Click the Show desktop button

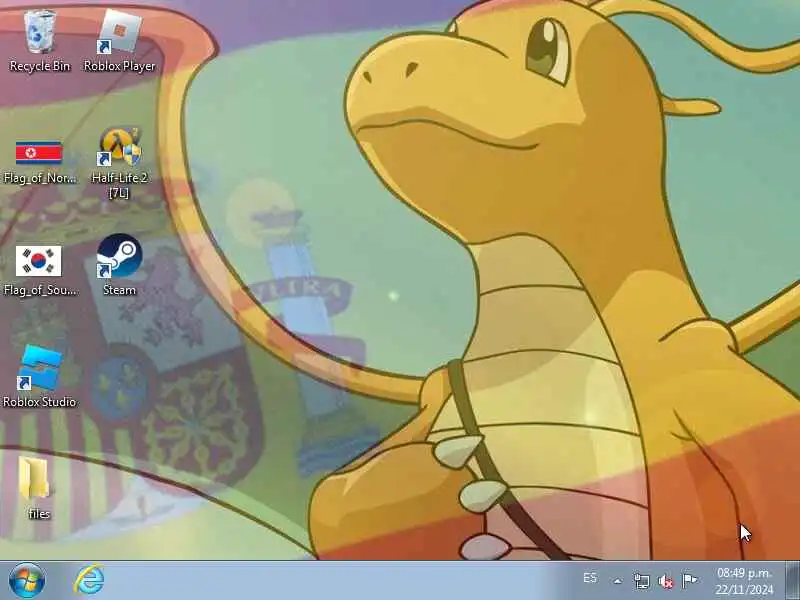coord(792,581)
